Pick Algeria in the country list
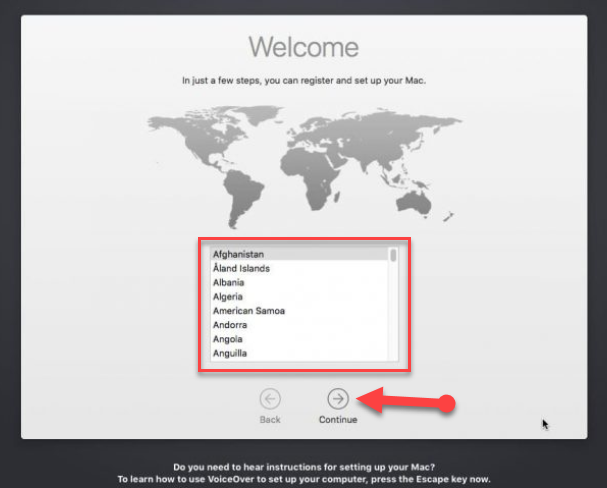This screenshot has height=488, width=607. [x=228, y=297]
